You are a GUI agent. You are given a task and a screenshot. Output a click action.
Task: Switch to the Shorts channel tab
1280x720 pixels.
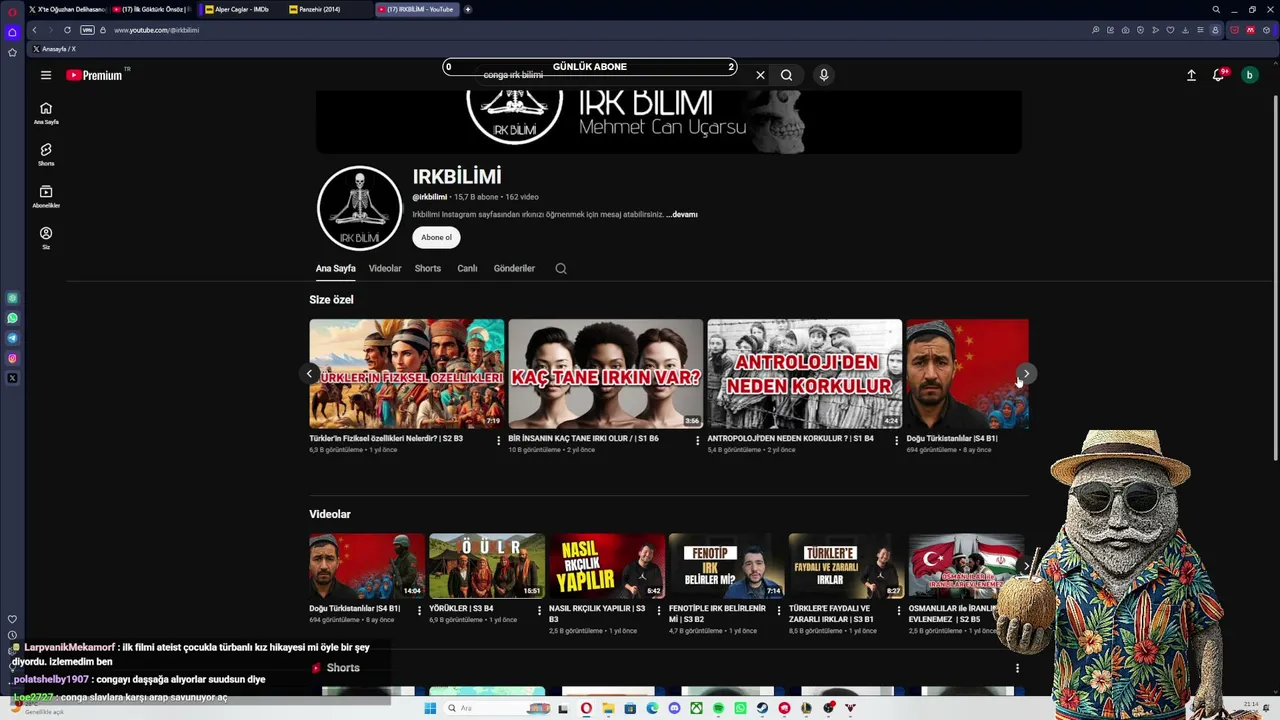[428, 268]
